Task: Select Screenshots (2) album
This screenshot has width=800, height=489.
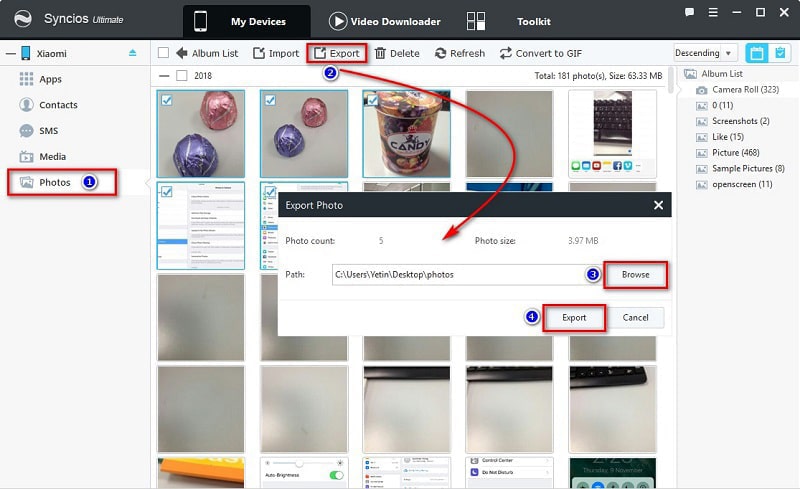Action: click(x=740, y=121)
